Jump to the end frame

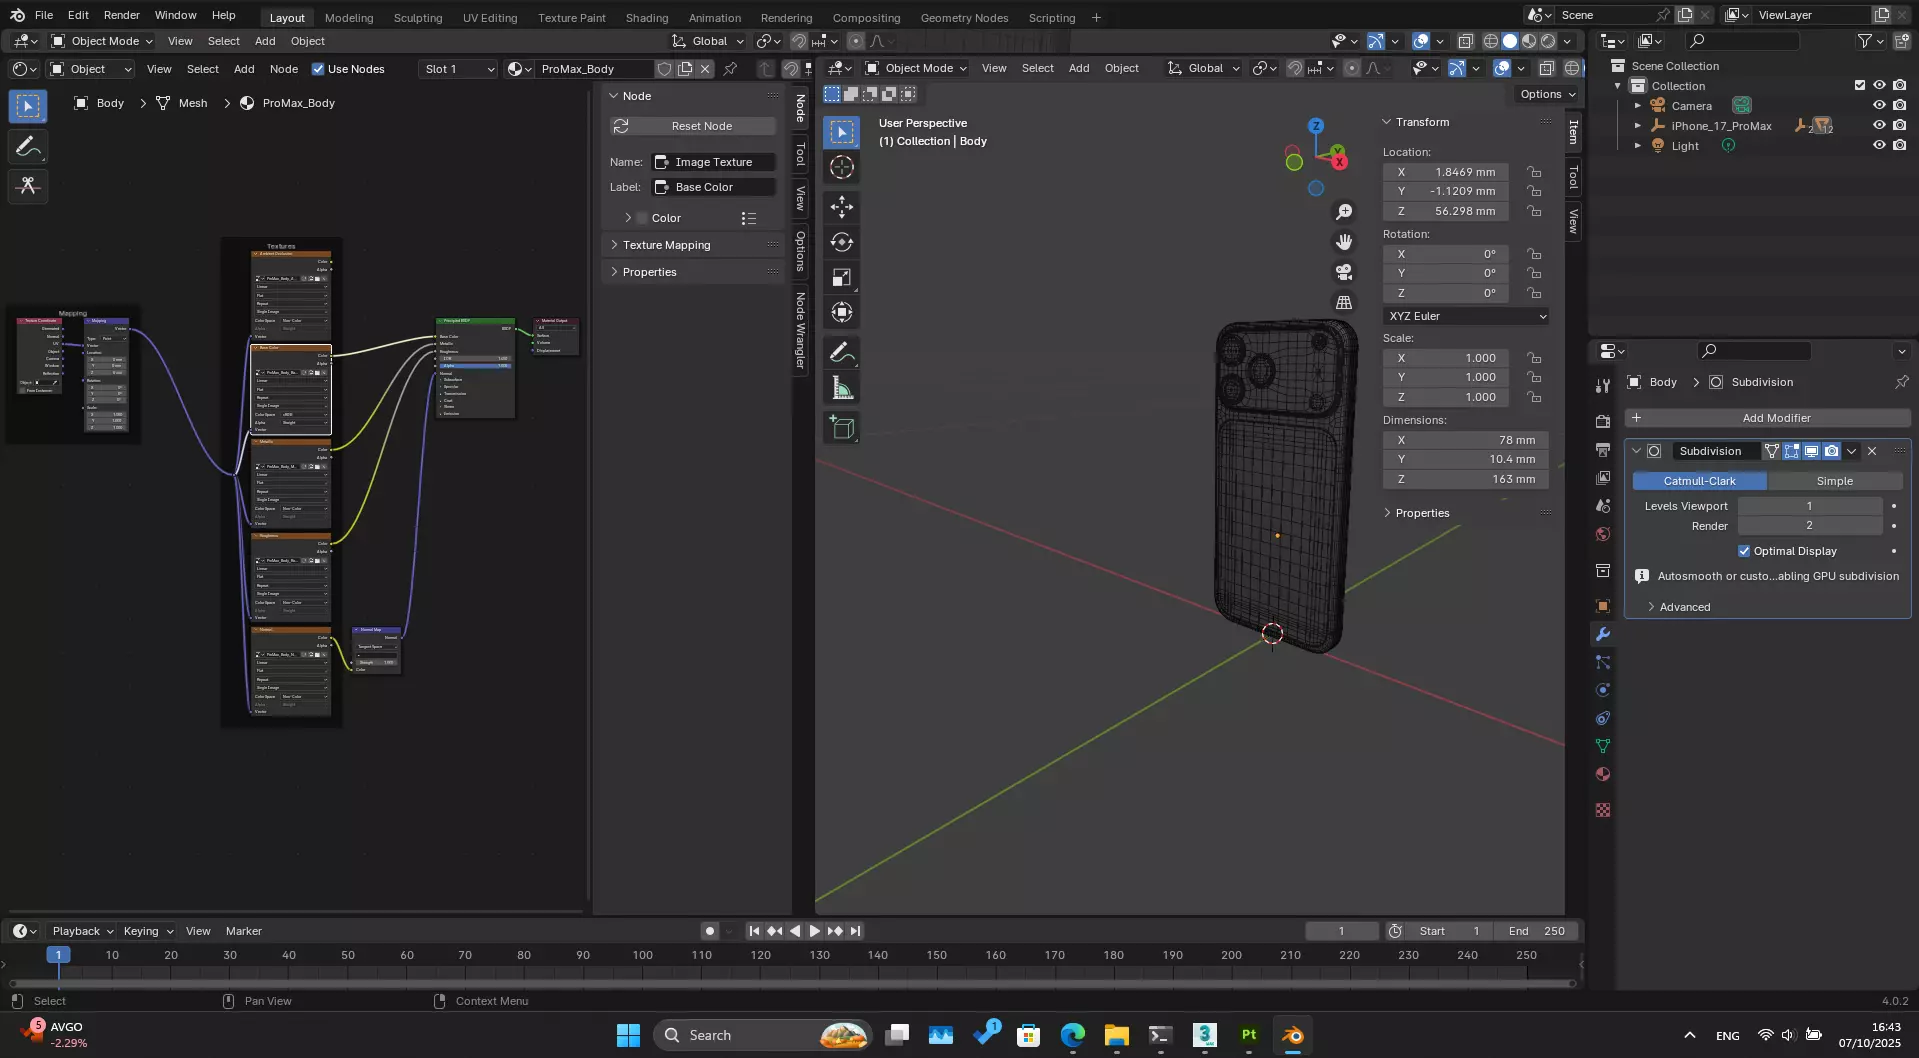click(x=855, y=931)
